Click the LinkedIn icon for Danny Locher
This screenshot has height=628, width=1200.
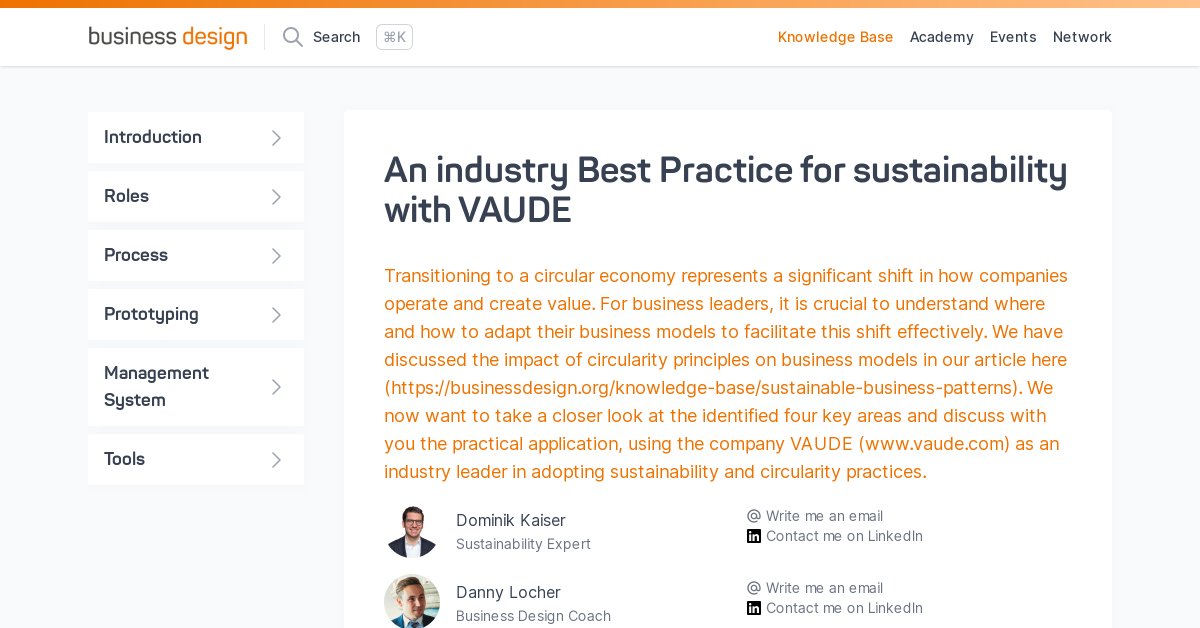click(754, 608)
